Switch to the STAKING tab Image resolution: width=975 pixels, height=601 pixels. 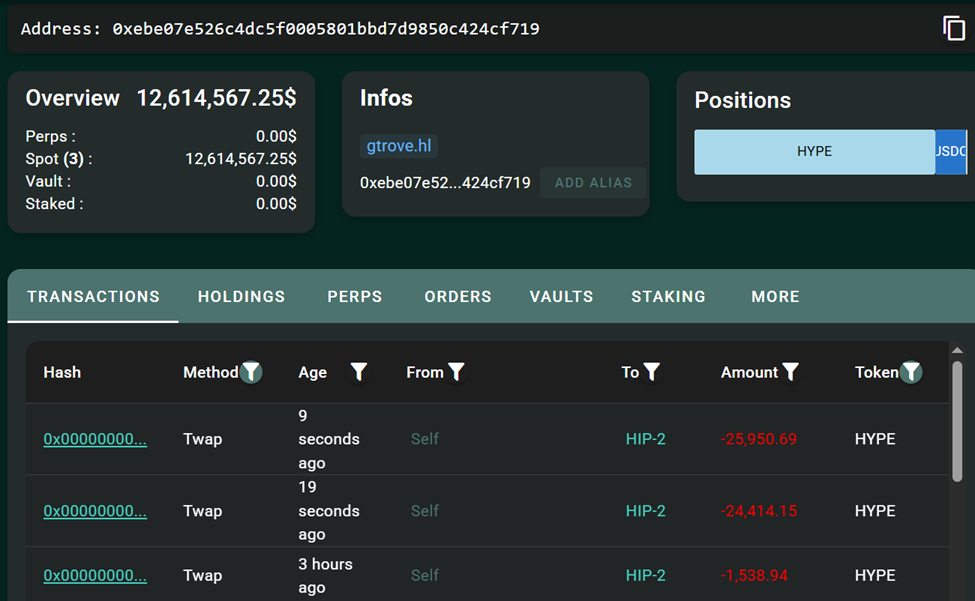click(668, 296)
